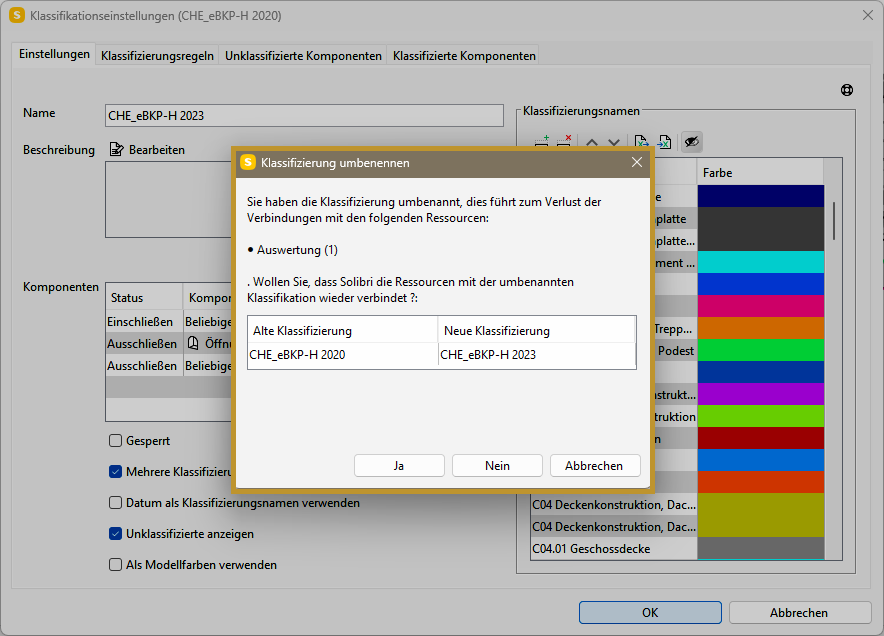Viewport: 884px width, 636px height.
Task: Toggle hide unused classifications eye icon
Action: pos(692,142)
